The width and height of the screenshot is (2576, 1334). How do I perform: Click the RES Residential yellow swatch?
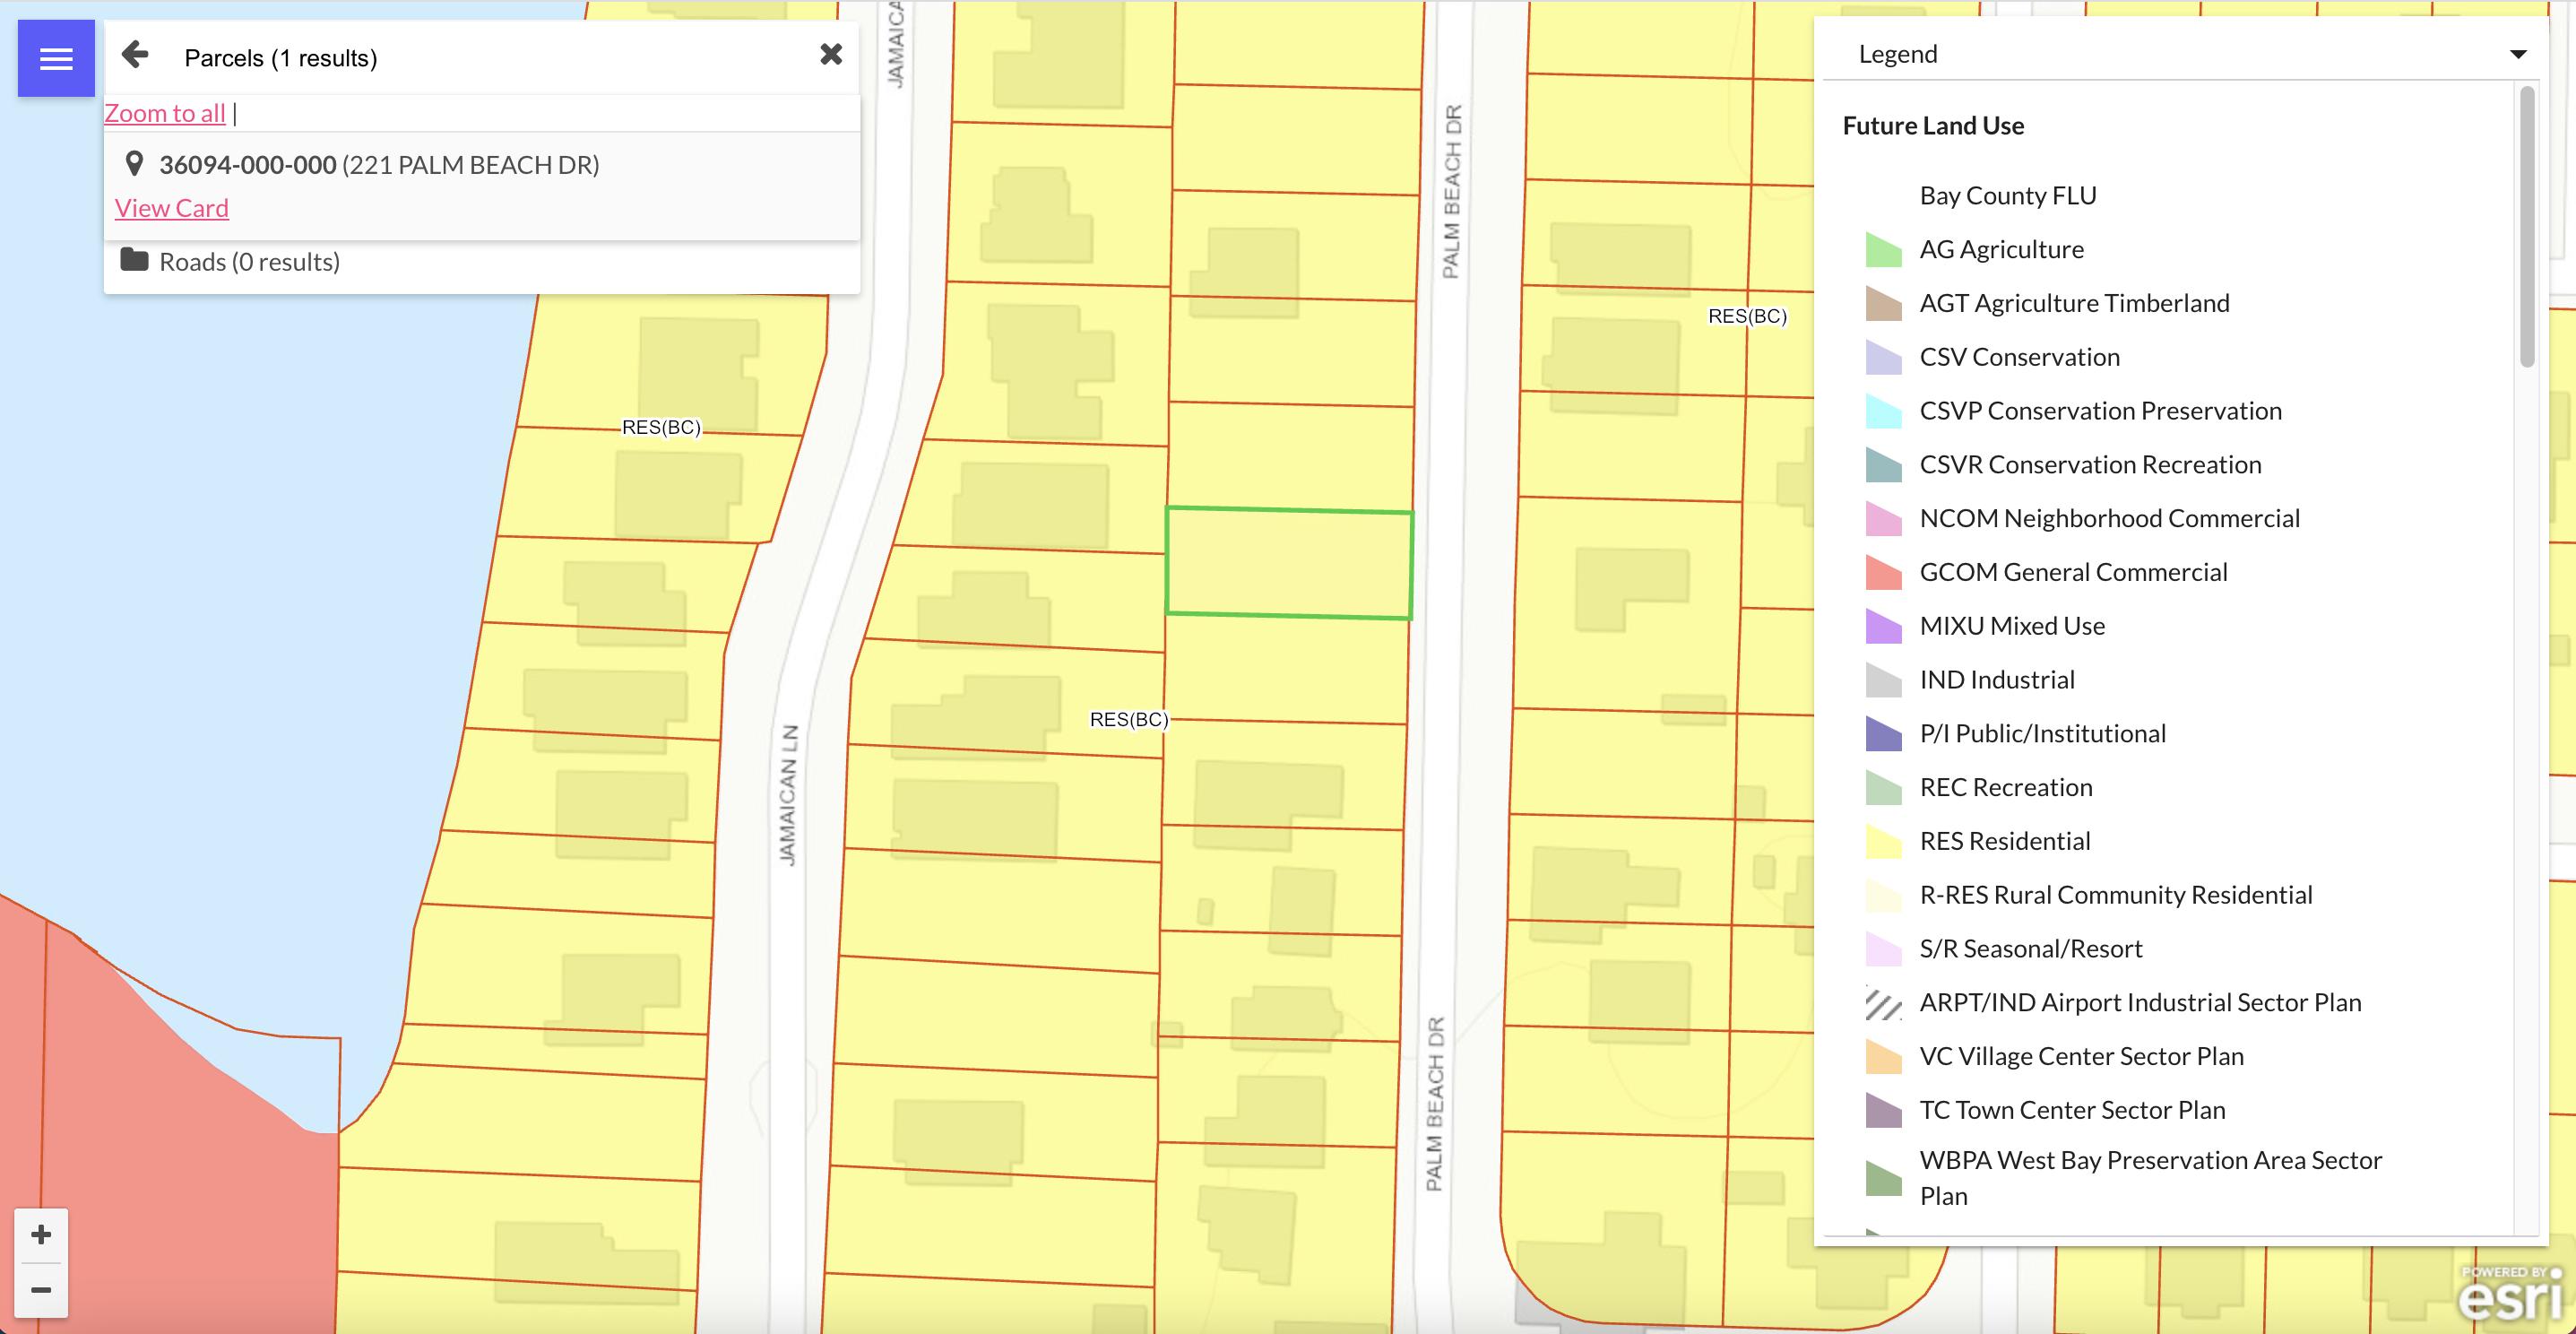(1883, 841)
